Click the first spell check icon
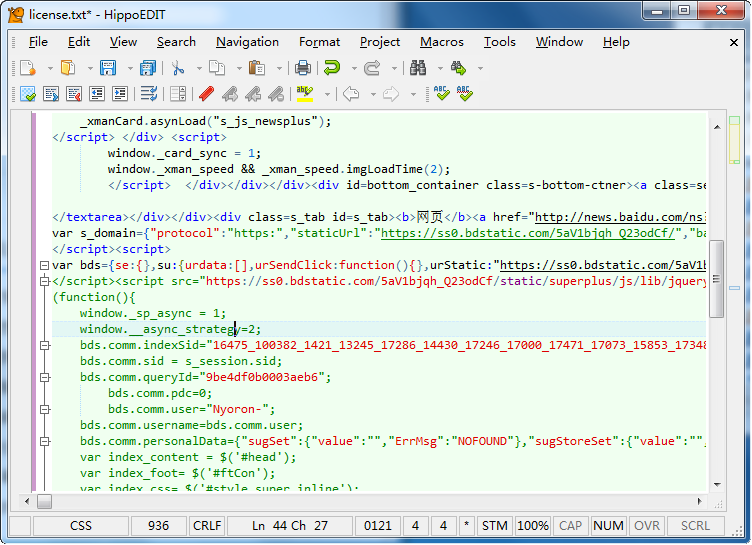 (x=441, y=94)
